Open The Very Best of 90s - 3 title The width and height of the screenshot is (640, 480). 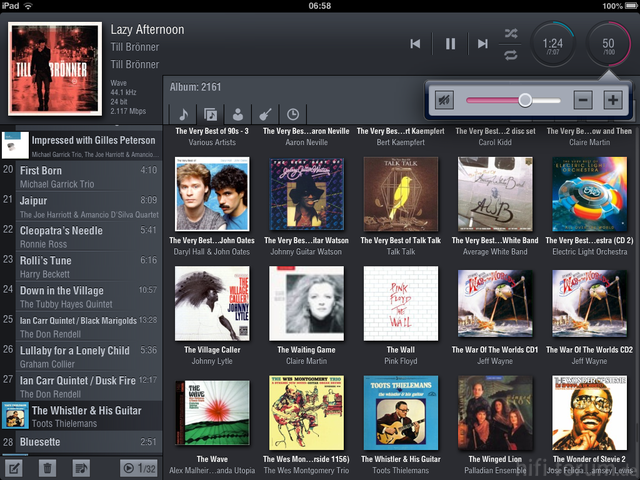[x=212, y=131]
